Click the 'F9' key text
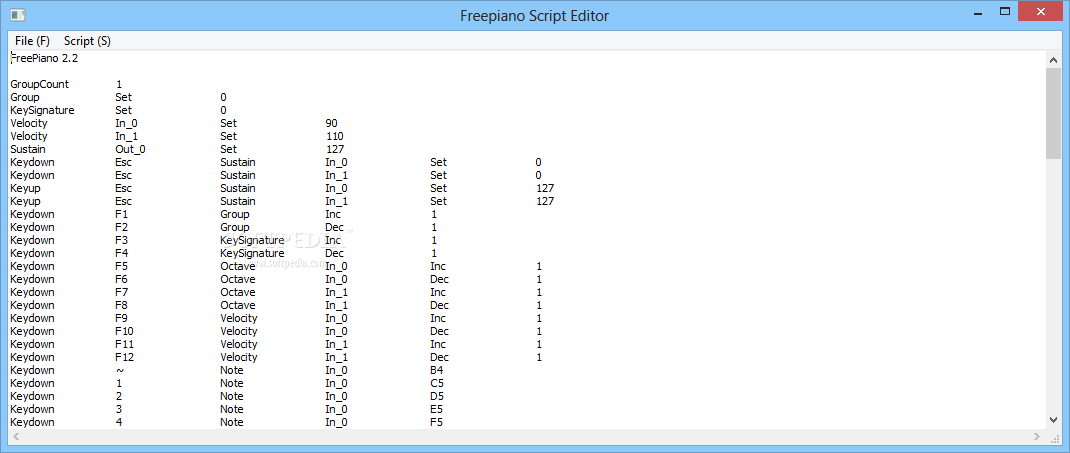Viewport: 1070px width, 453px height. 122,318
